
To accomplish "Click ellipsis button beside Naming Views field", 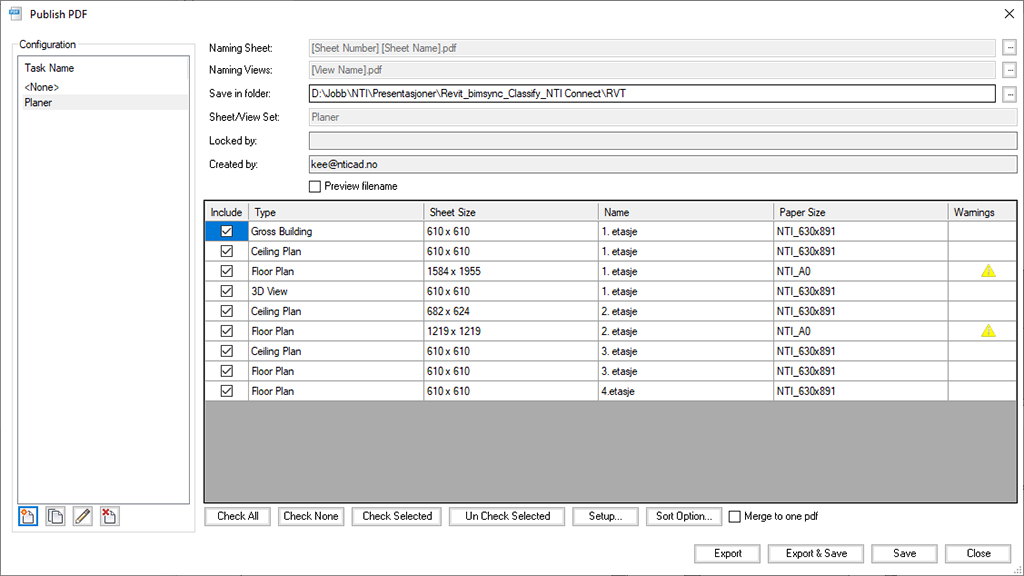I will 1009,70.
